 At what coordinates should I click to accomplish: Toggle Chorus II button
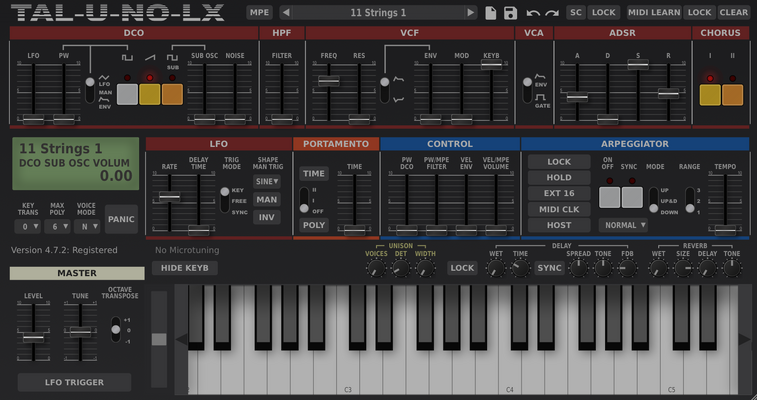[732, 95]
